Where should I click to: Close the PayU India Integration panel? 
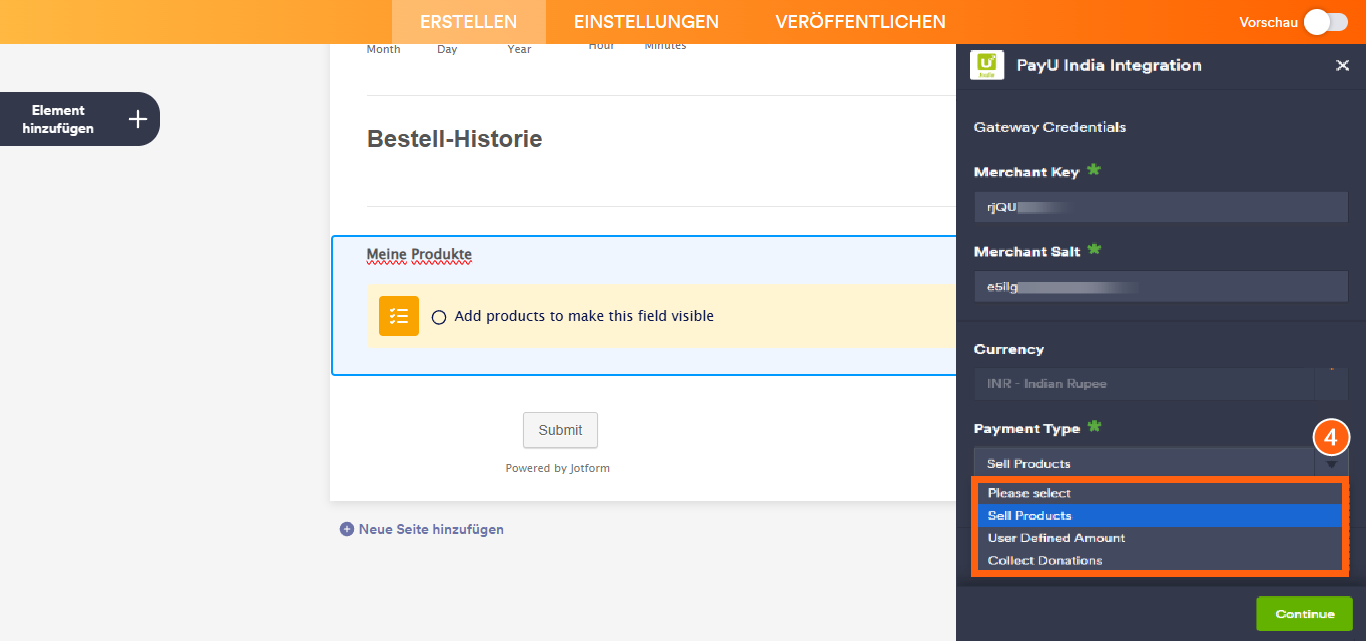click(x=1343, y=65)
